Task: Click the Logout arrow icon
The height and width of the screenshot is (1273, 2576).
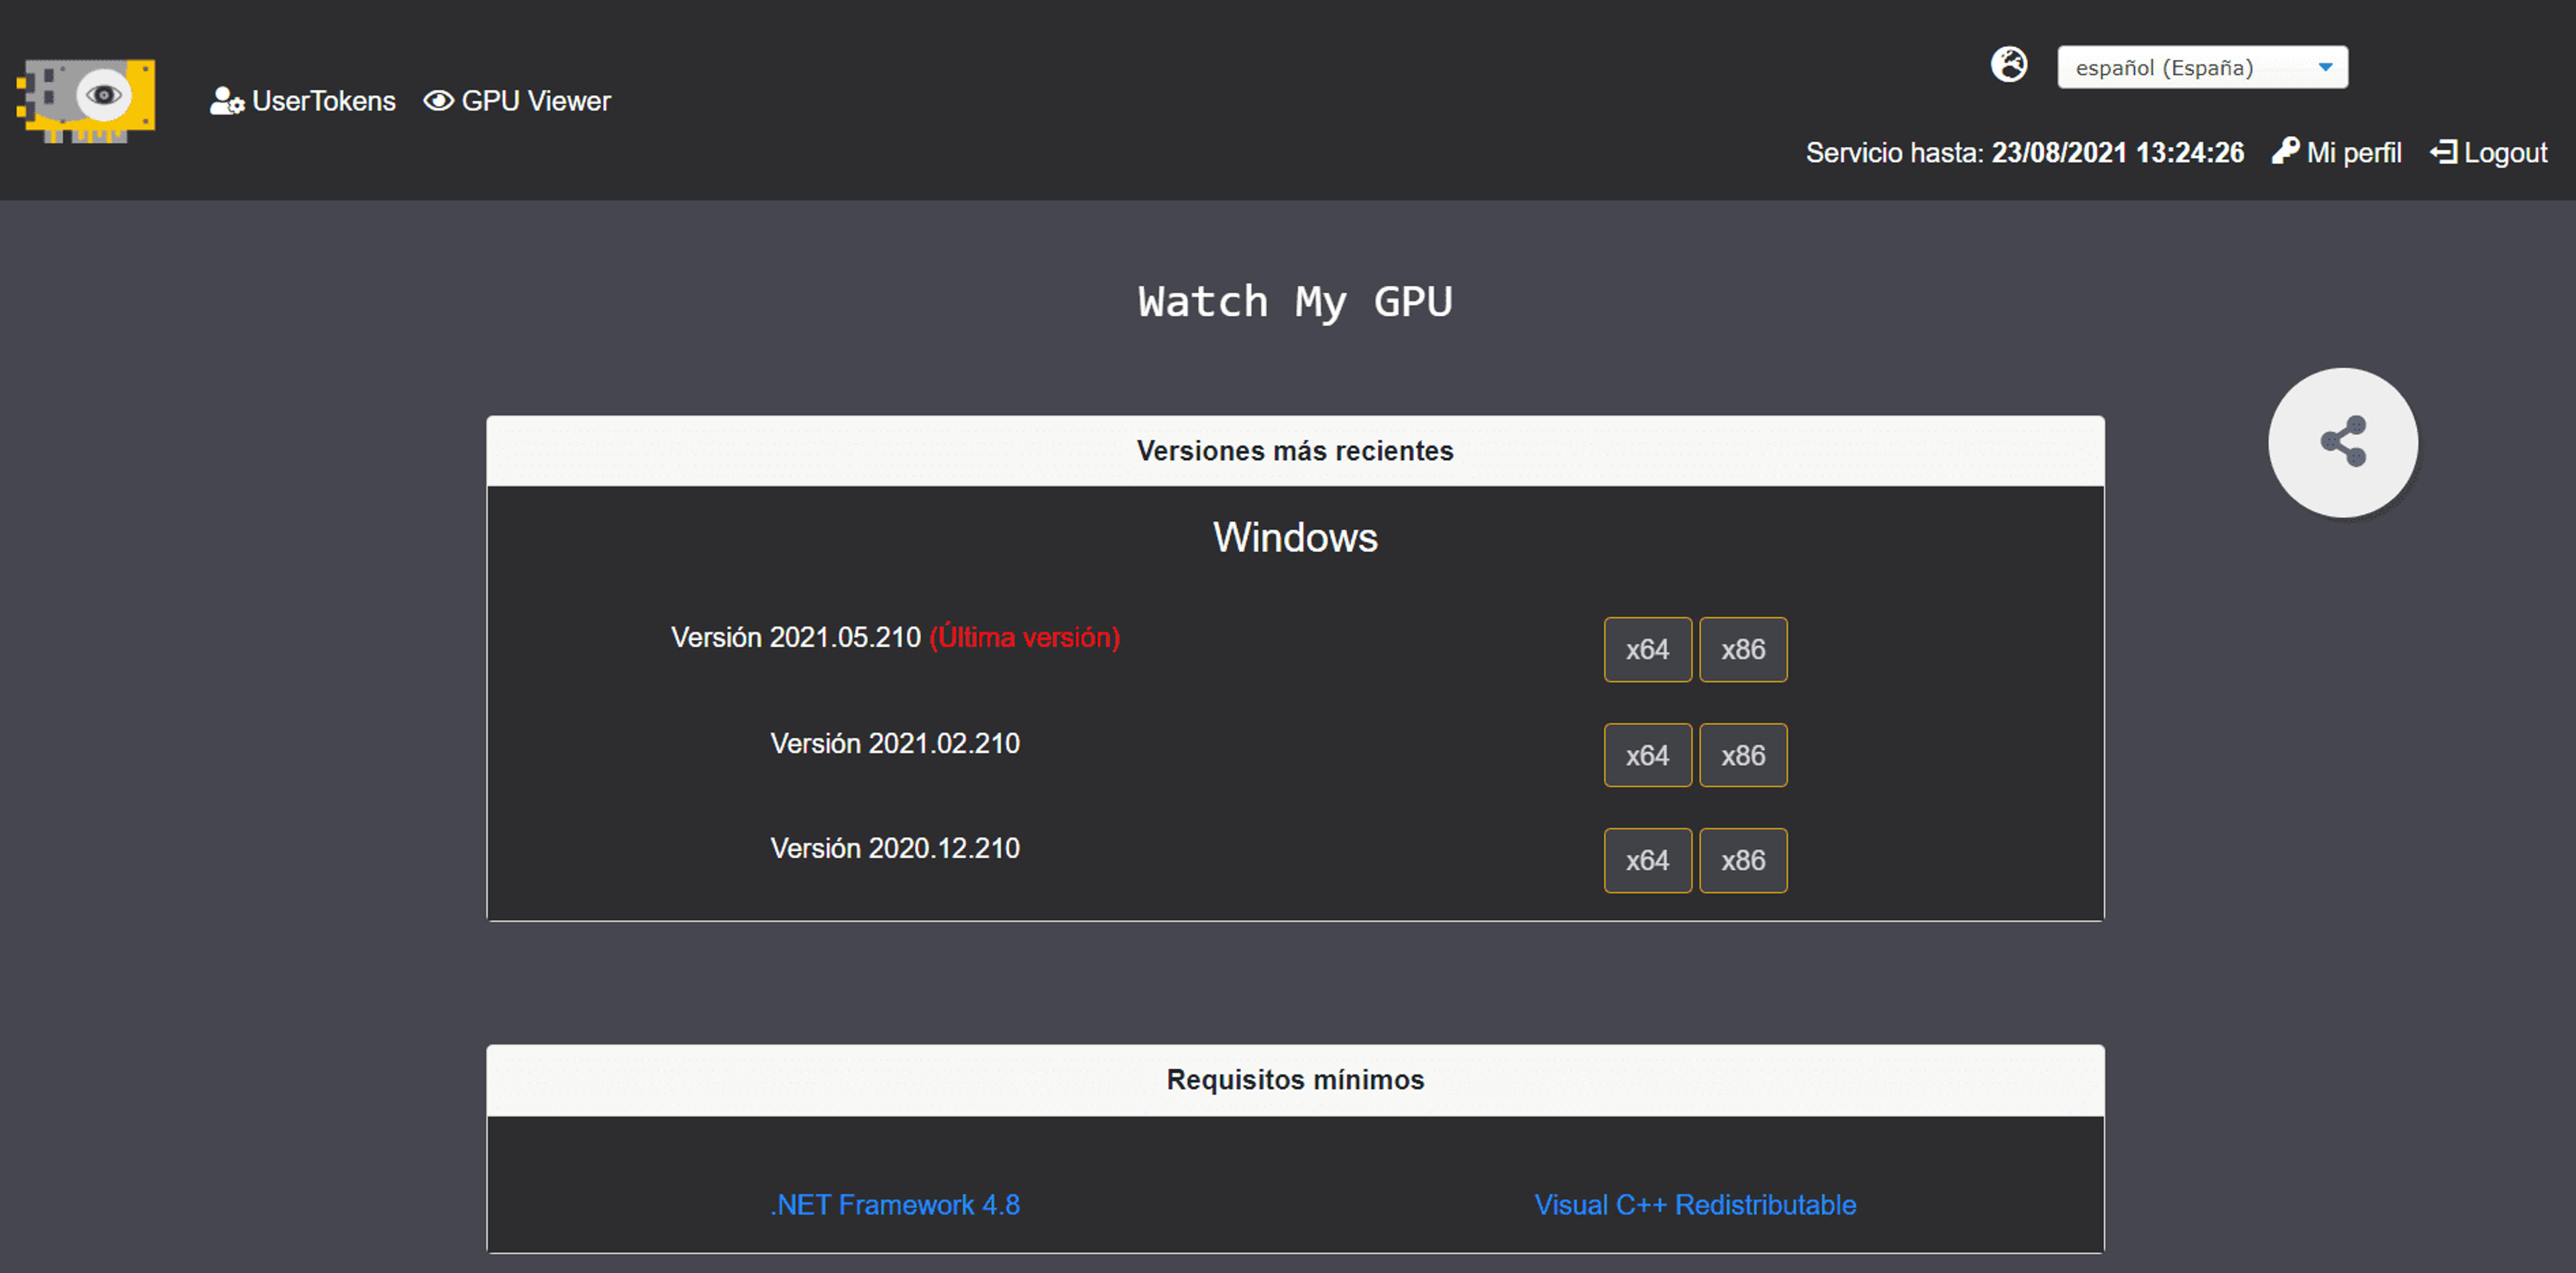Action: [x=2443, y=152]
